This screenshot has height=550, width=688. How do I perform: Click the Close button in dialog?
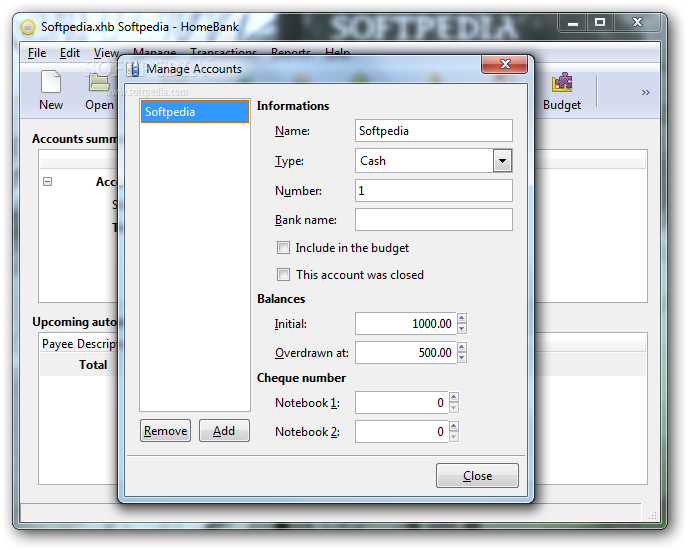point(477,475)
